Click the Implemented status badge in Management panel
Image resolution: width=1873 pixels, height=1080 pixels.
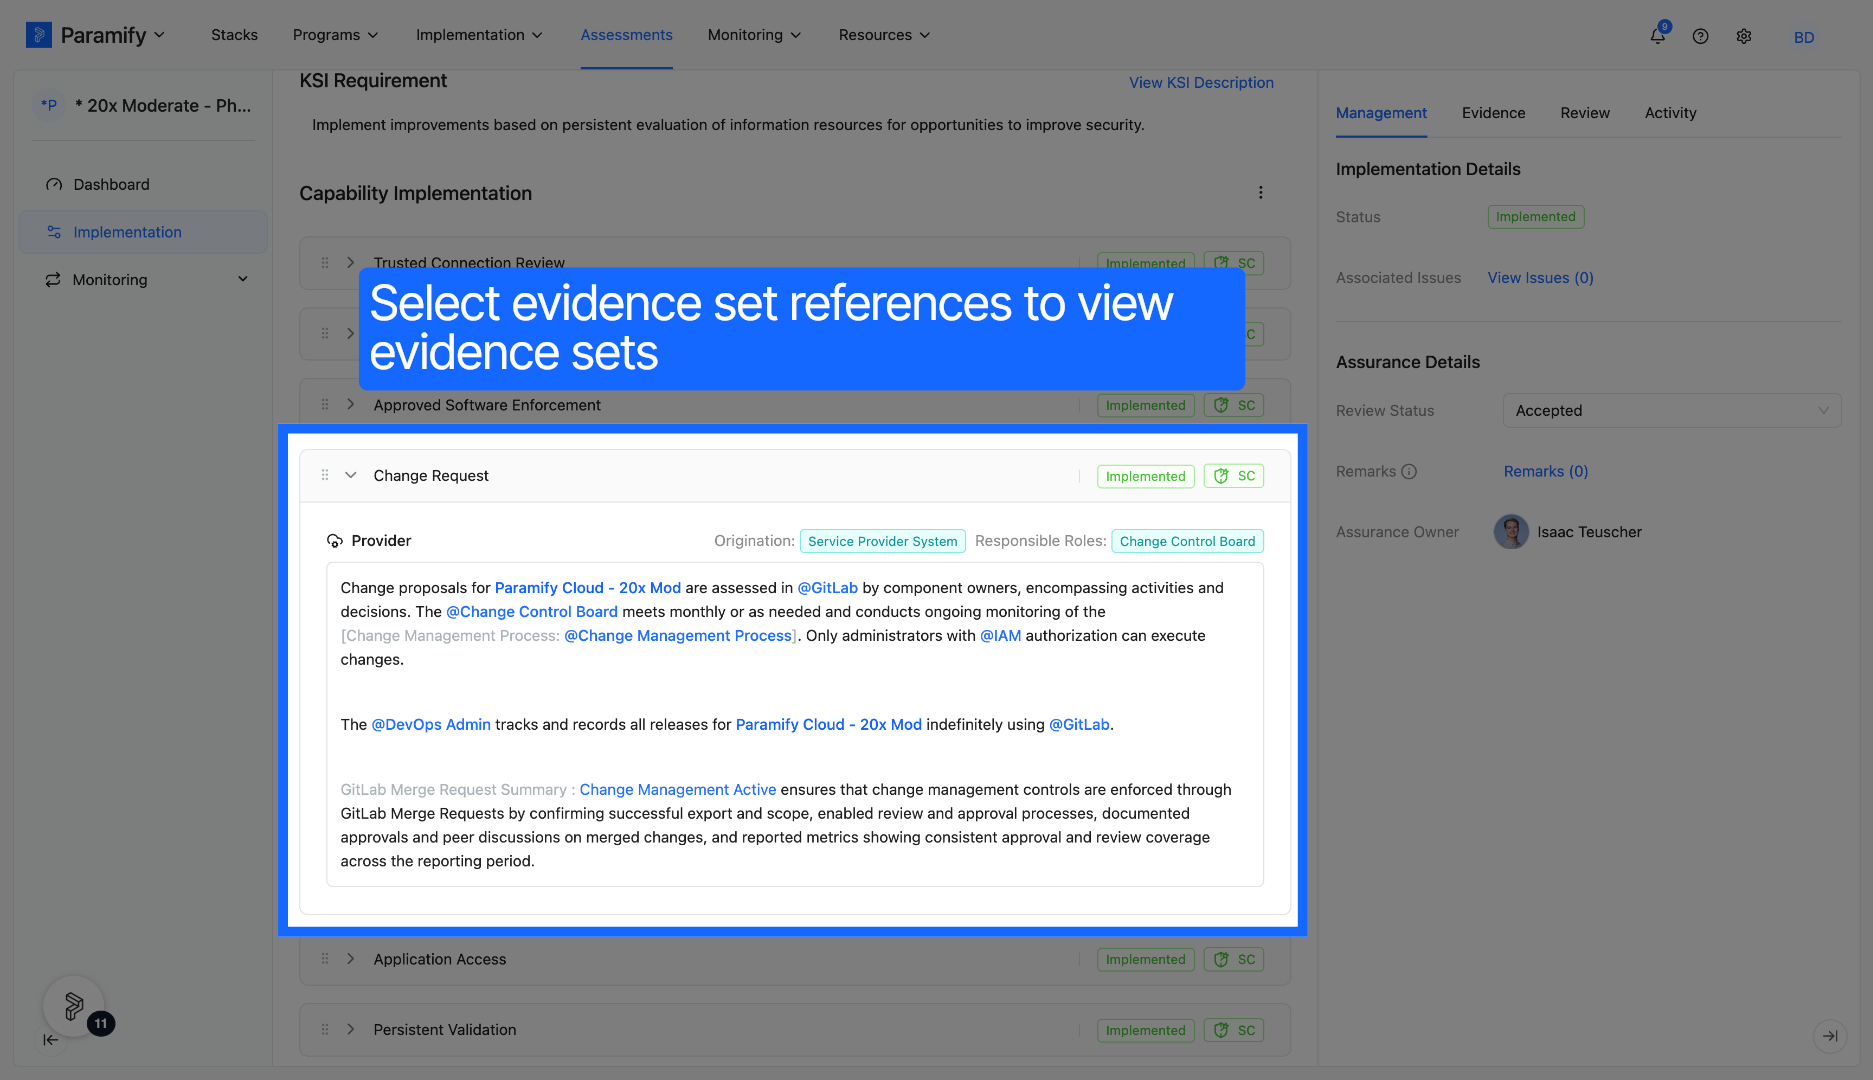coord(1535,217)
